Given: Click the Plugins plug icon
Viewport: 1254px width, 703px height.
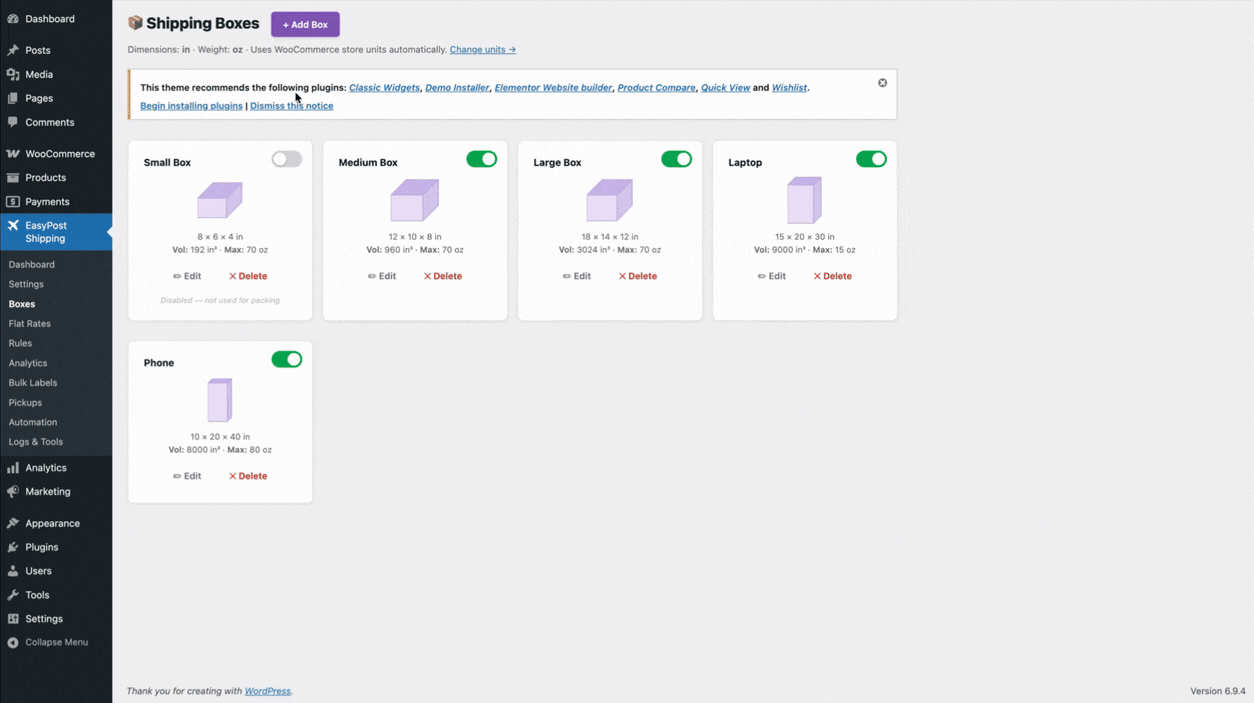Looking at the screenshot, I should (x=13, y=547).
